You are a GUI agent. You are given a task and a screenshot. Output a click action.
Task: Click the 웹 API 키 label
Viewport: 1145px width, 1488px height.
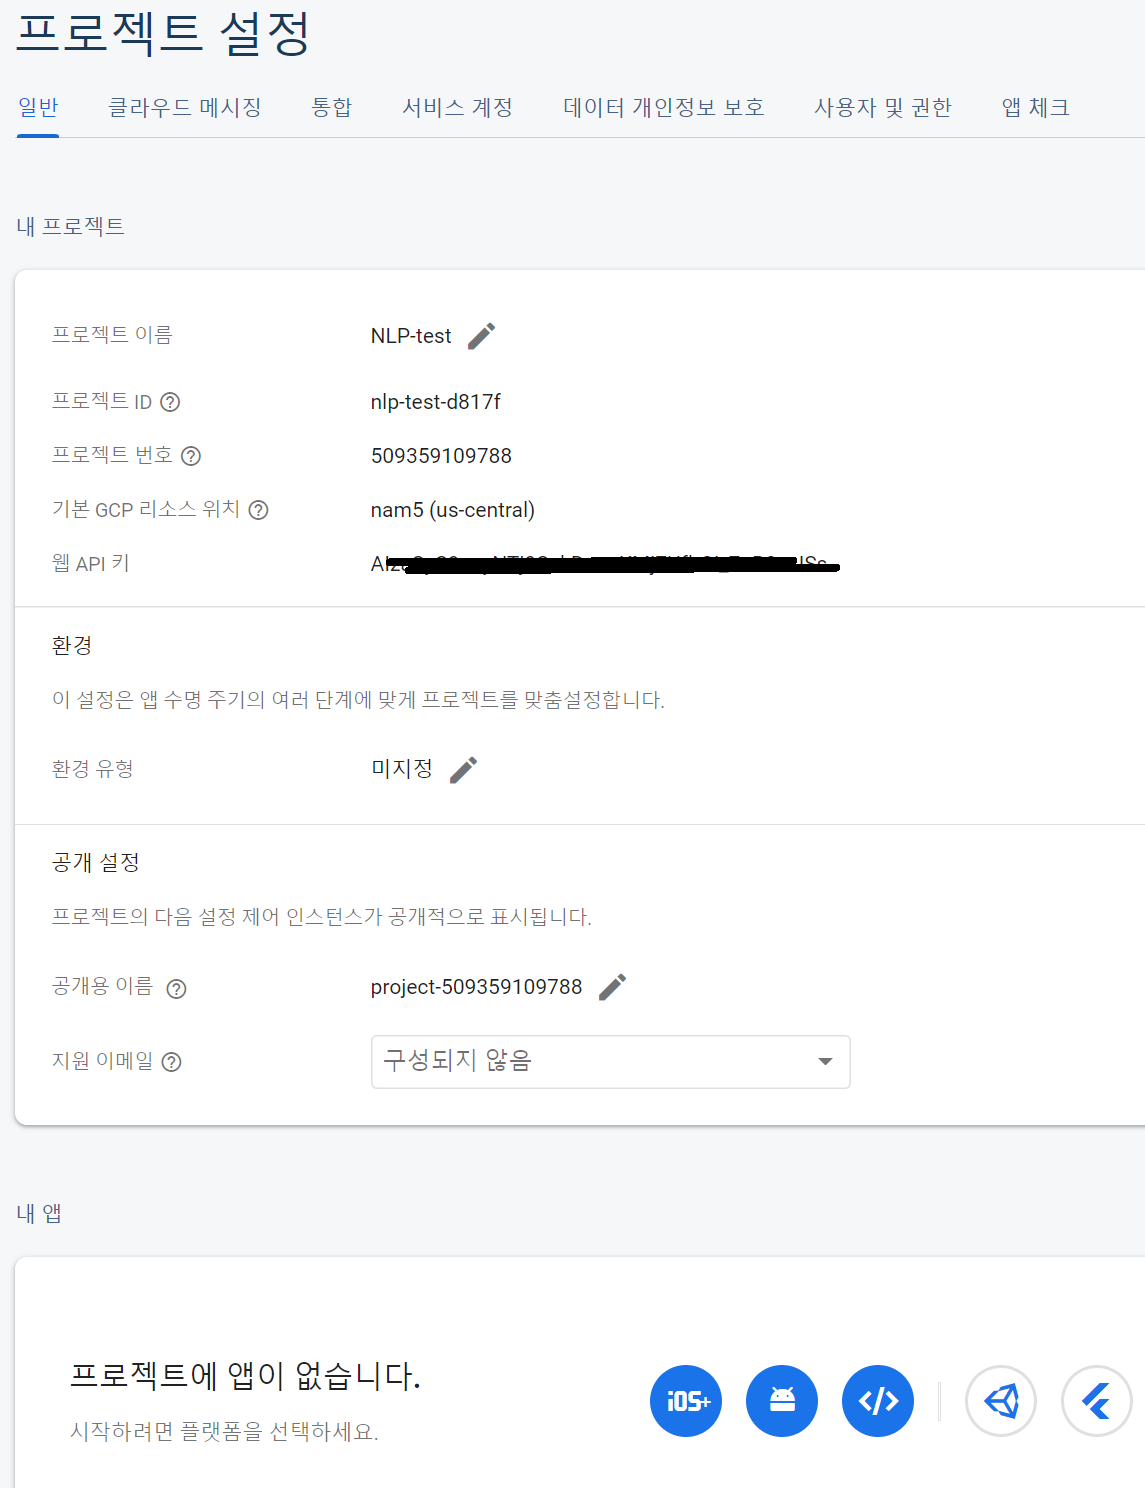(91, 564)
